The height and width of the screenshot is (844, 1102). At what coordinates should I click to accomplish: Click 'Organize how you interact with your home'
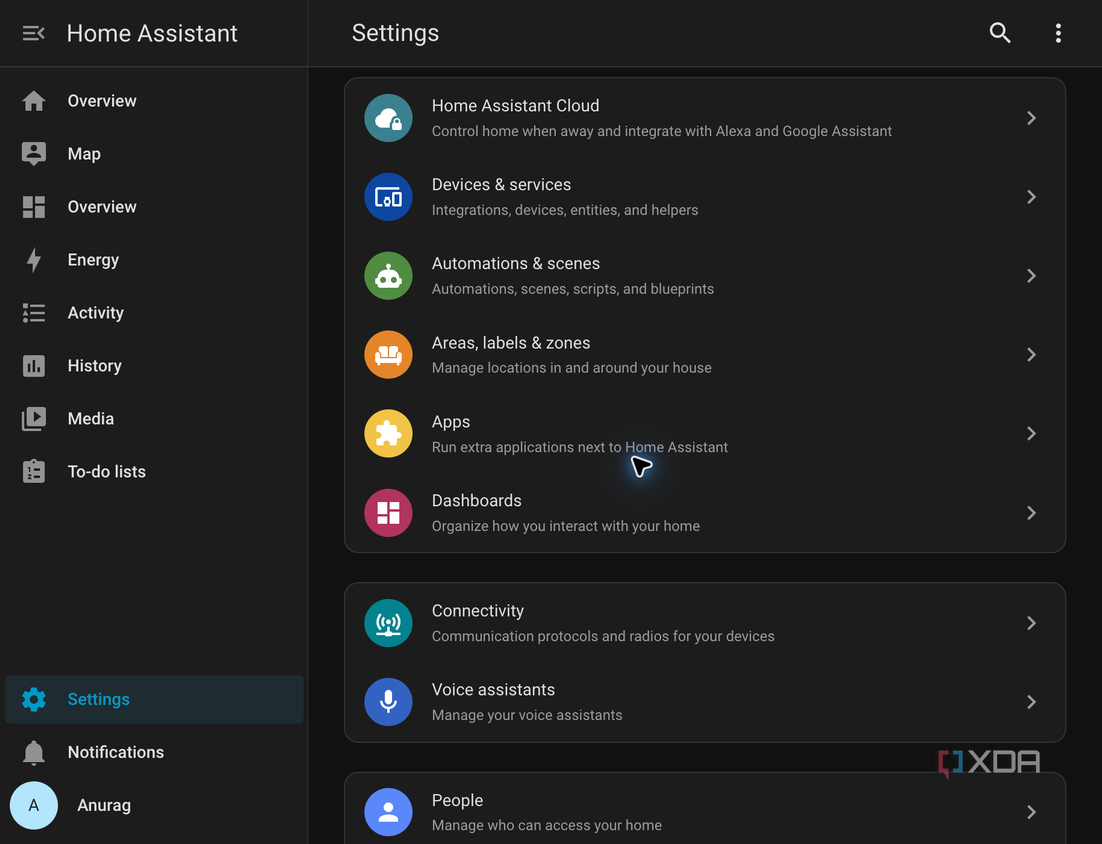click(x=565, y=526)
